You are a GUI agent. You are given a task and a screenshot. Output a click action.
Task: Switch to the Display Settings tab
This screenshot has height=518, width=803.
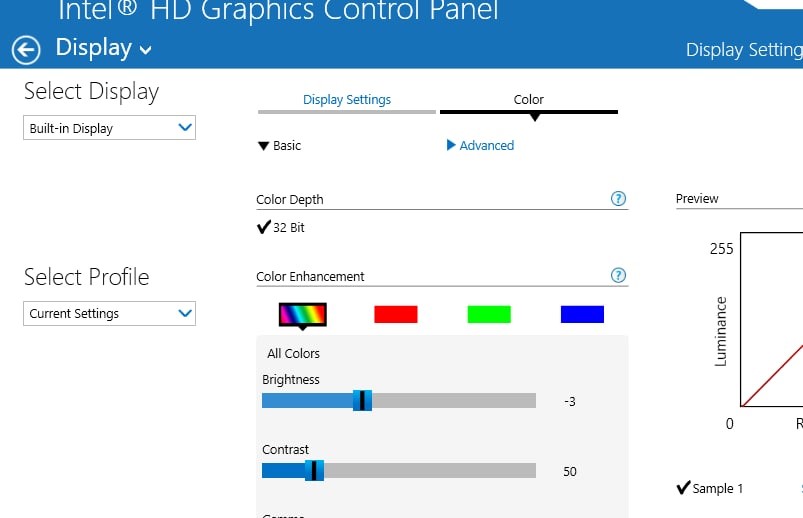pos(346,100)
